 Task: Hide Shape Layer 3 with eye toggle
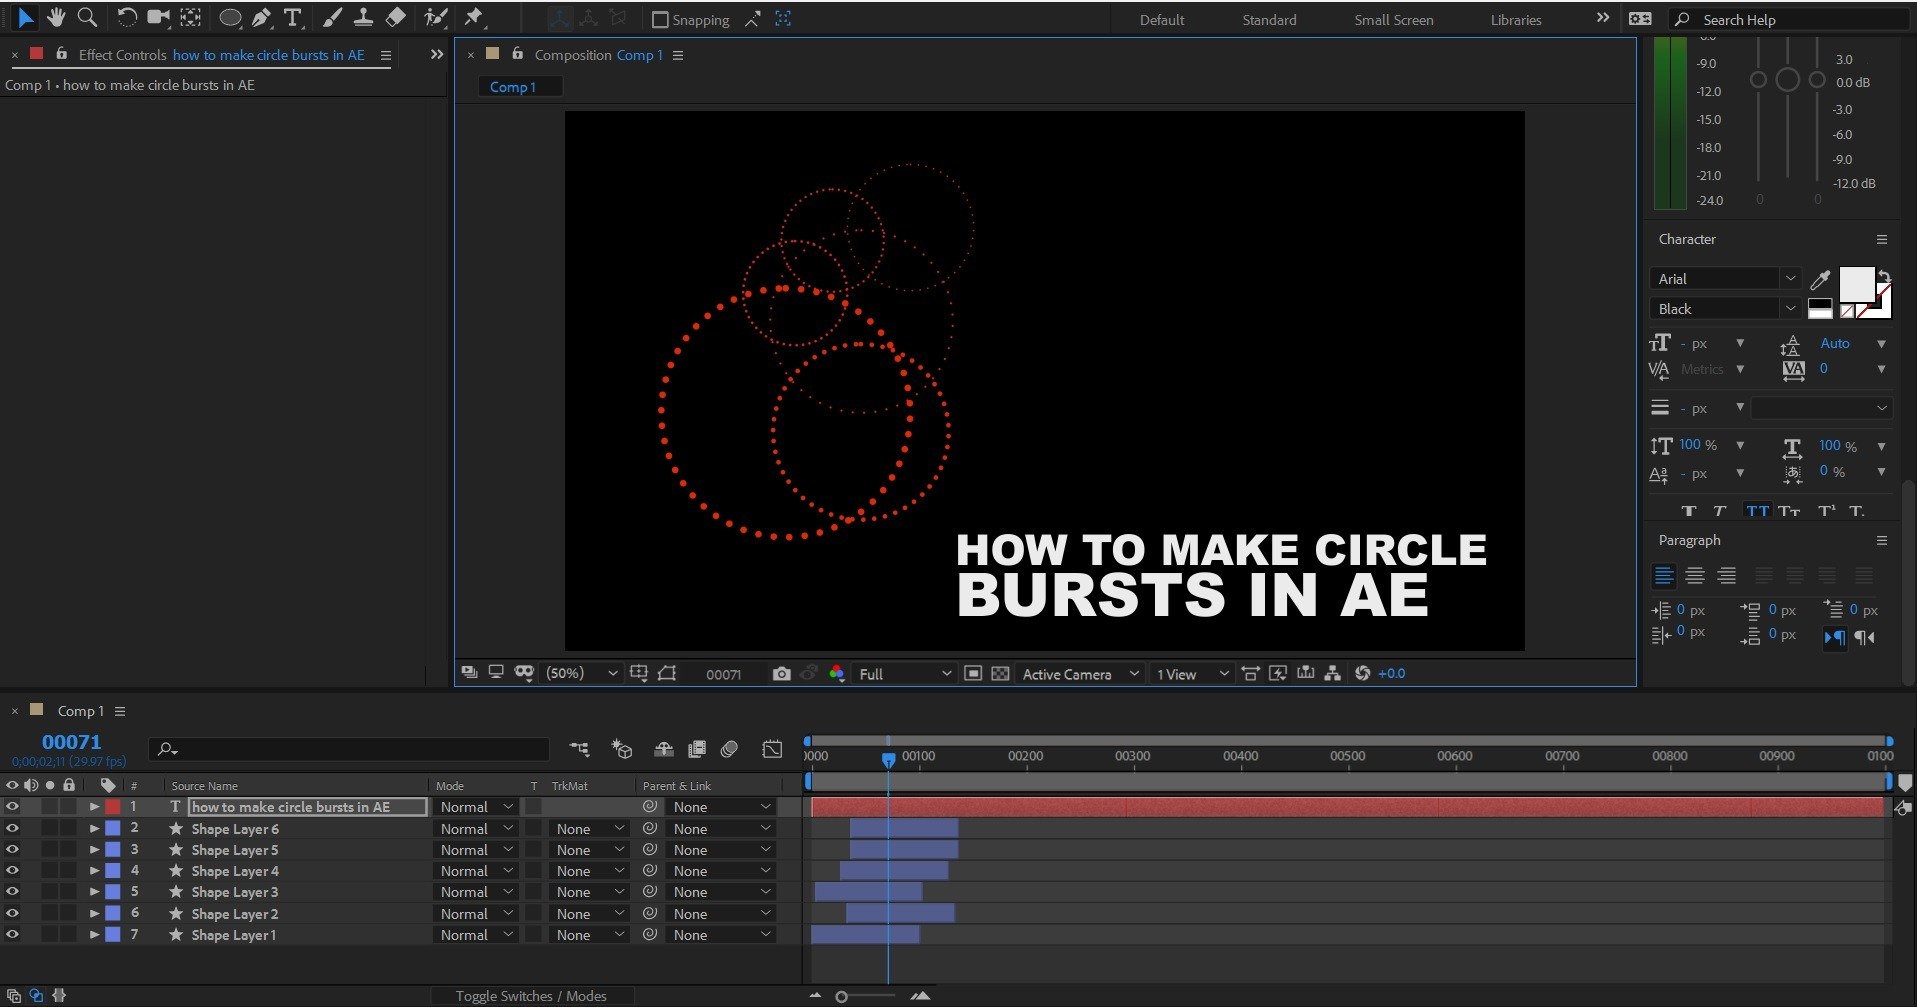(x=12, y=892)
